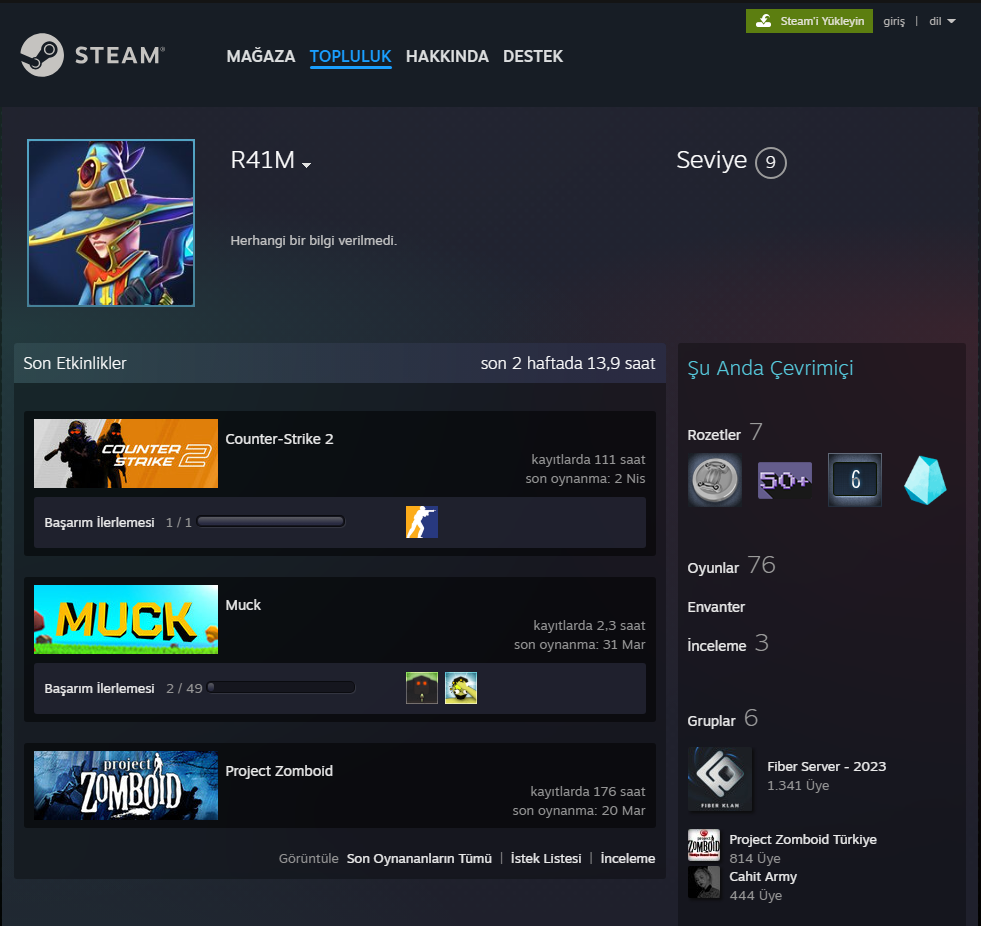The height and width of the screenshot is (926, 981).
Task: Open the Envanter inventory link
Action: pos(716,607)
